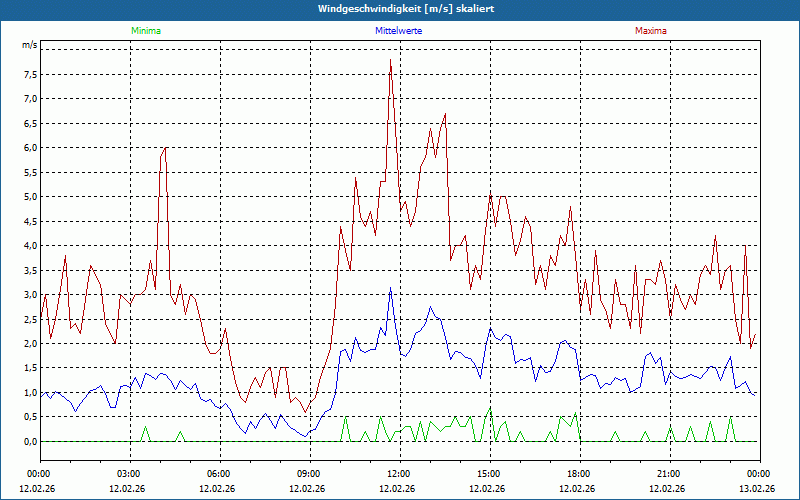Click the 18:00 time axis label

[580, 474]
